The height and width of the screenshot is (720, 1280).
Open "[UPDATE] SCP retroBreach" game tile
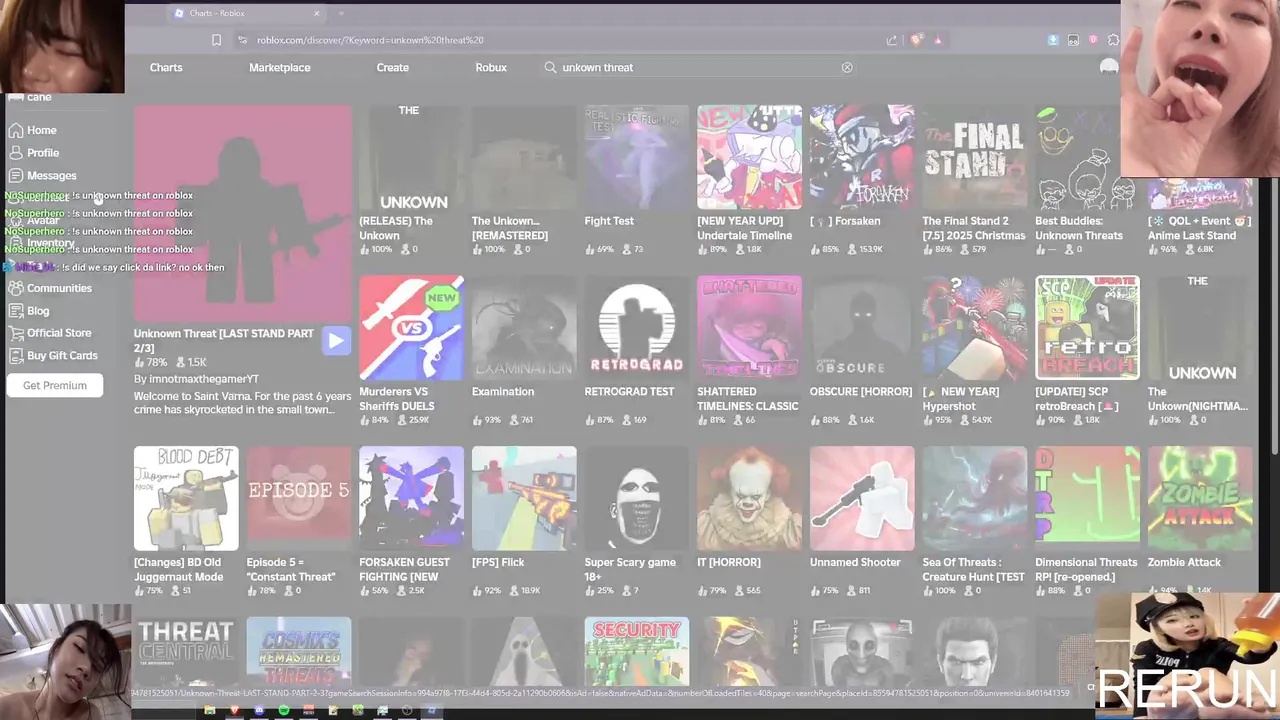pyautogui.click(x=1087, y=350)
